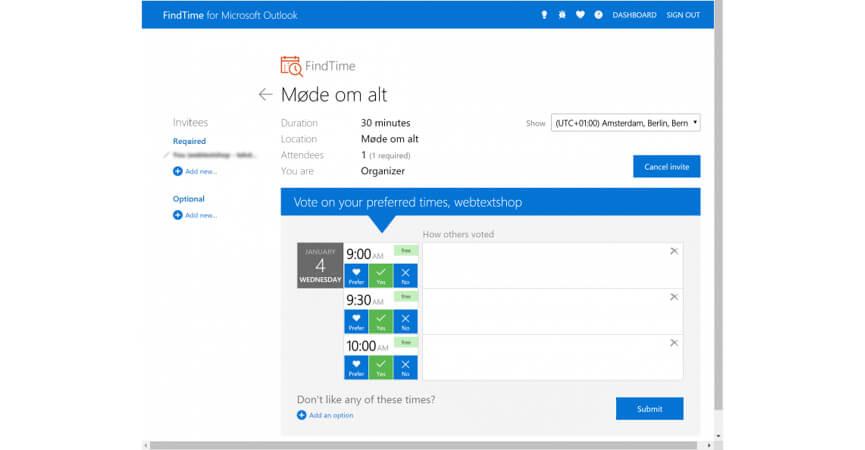Submit the time votes
865x450 pixels.
pyautogui.click(x=649, y=408)
